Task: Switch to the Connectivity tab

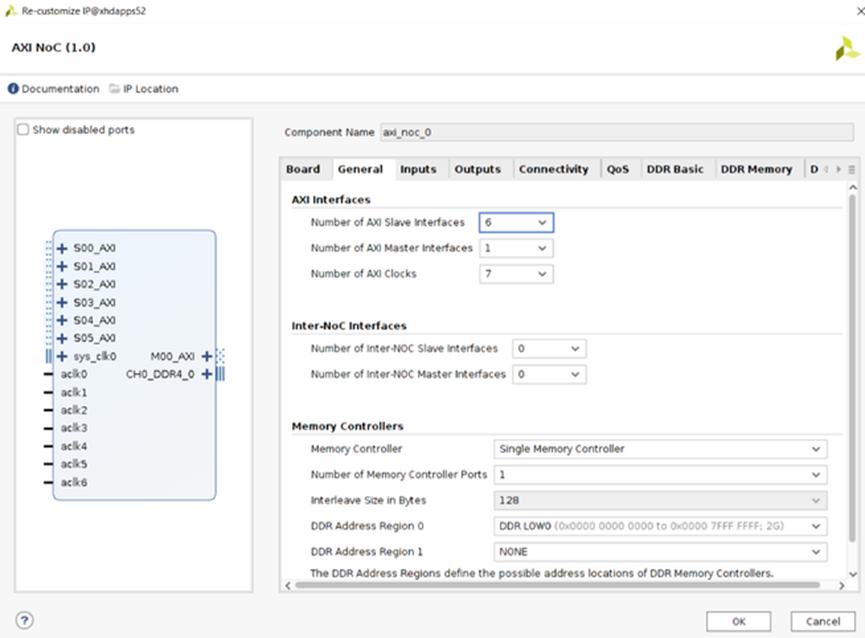Action: (x=553, y=169)
